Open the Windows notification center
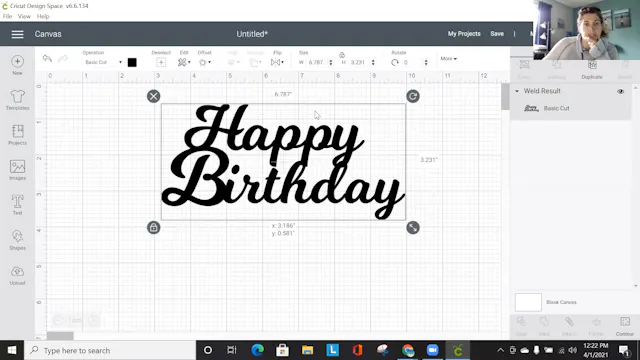This screenshot has width=640, height=360. (x=624, y=350)
